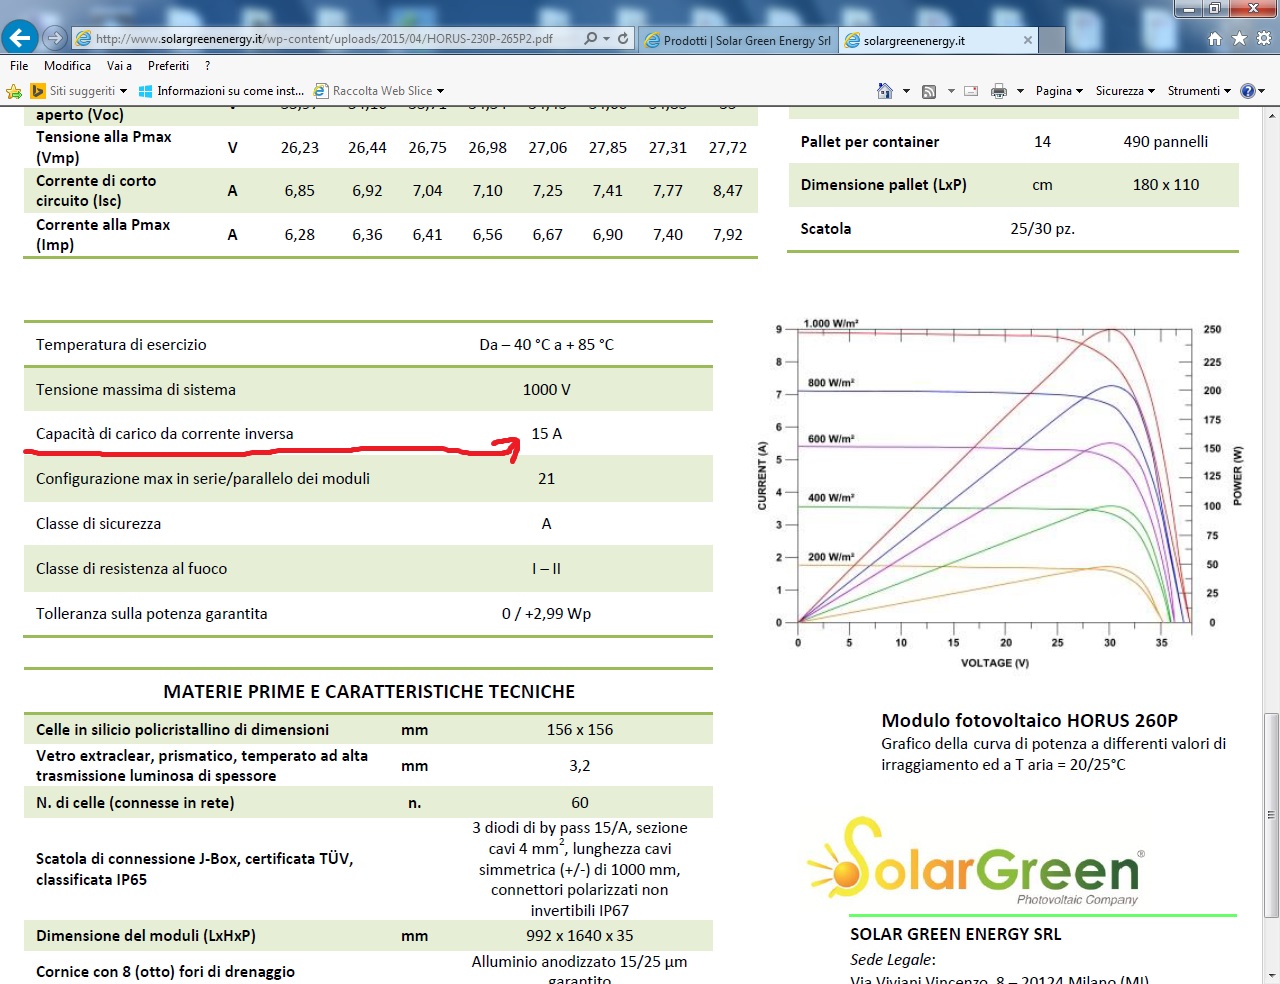Click the '7,92' Imp value

pos(728,235)
